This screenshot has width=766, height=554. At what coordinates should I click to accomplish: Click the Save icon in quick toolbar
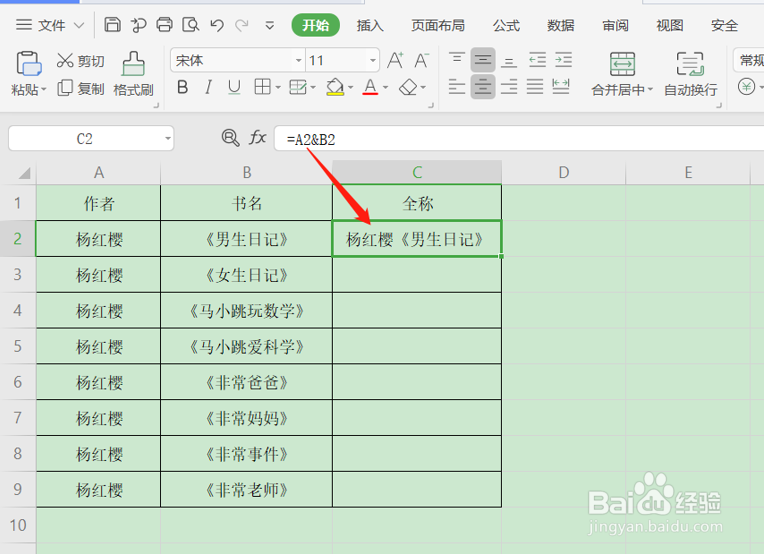pyautogui.click(x=112, y=24)
